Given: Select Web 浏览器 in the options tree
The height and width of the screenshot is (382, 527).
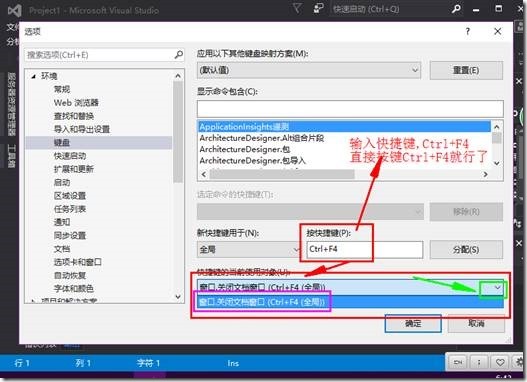Looking at the screenshot, I should pos(76,102).
